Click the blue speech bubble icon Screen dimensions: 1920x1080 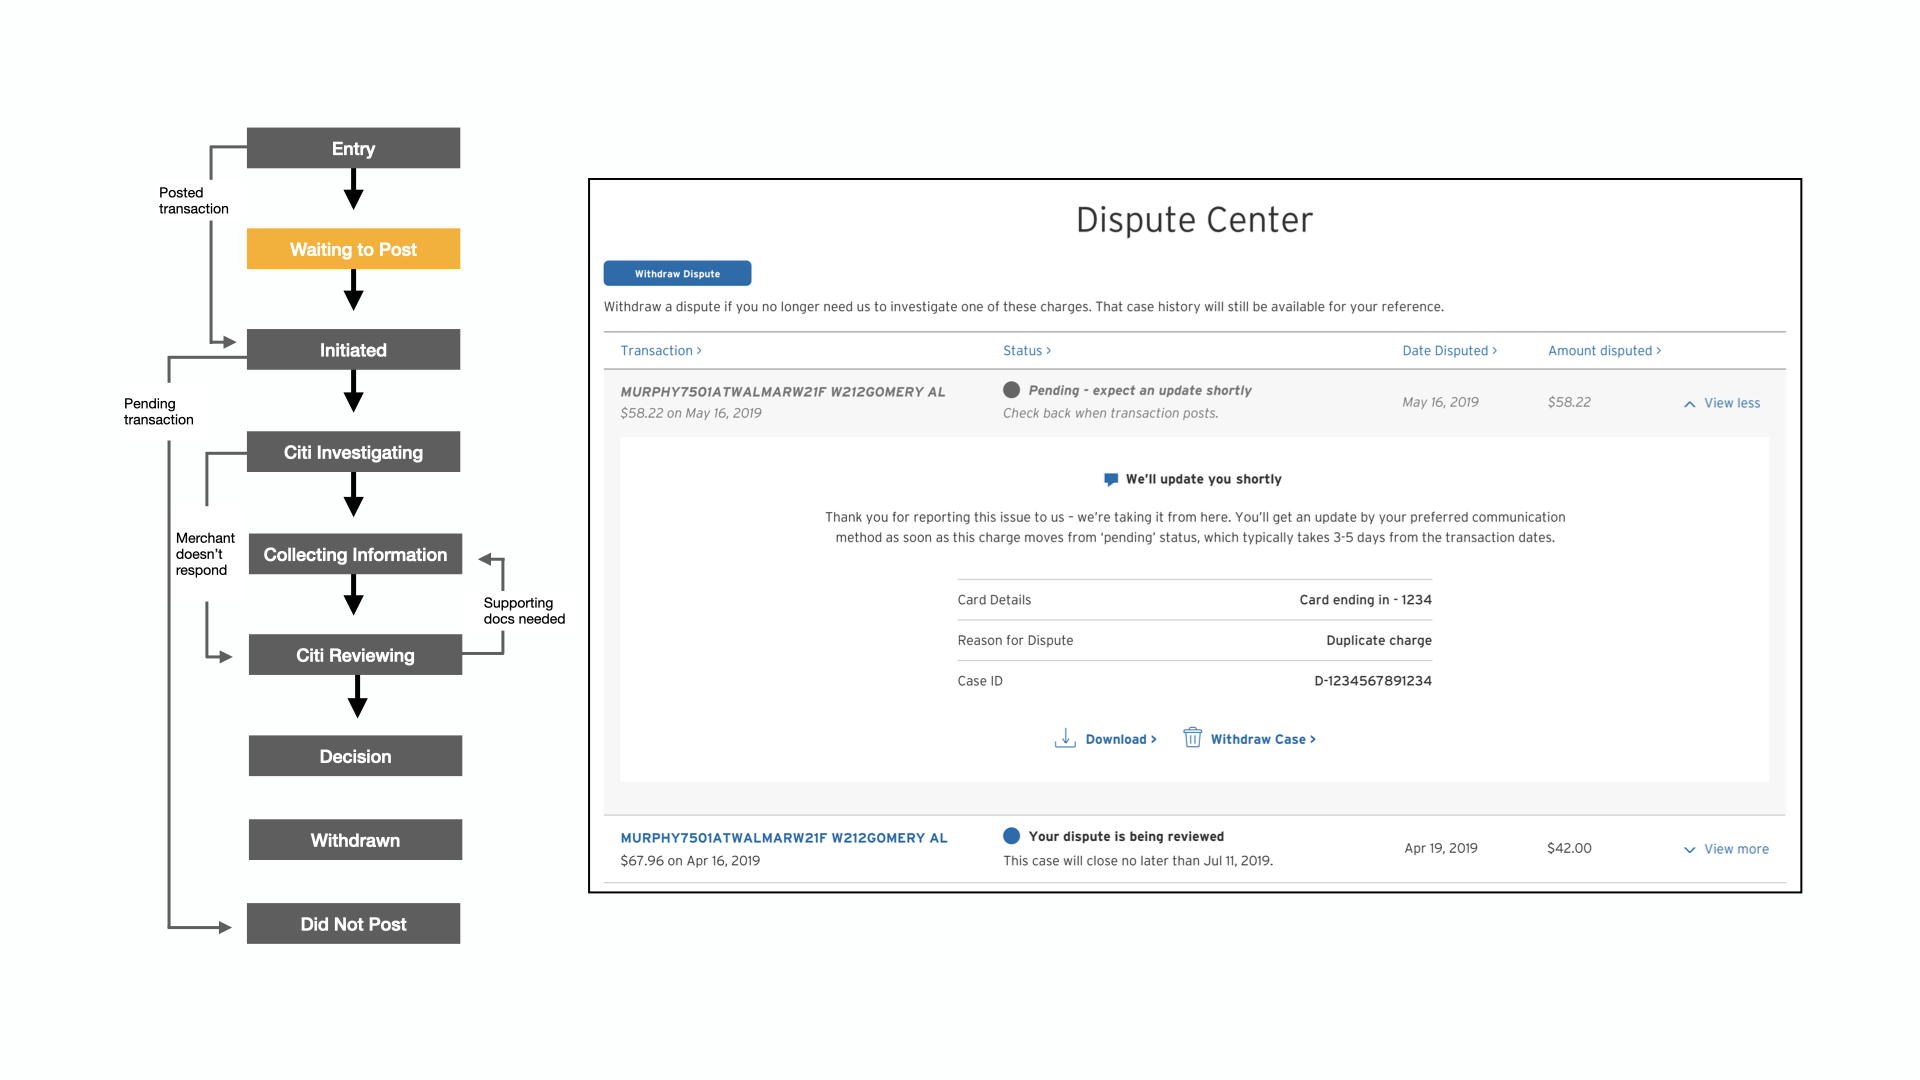[1110, 479]
